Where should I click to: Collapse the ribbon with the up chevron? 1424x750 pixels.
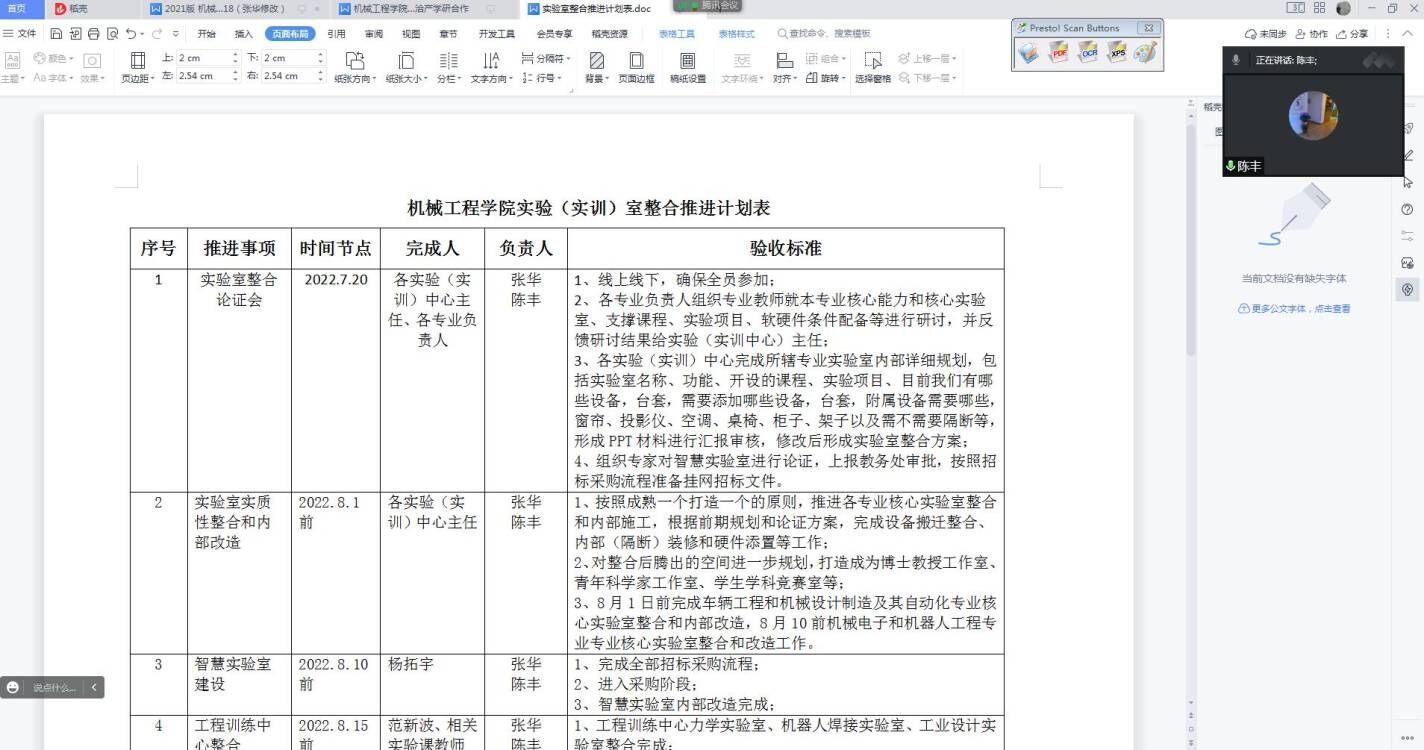coord(1405,34)
